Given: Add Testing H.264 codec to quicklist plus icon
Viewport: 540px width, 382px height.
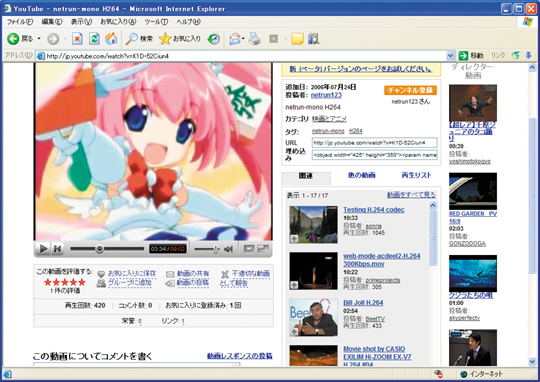Looking at the screenshot, I should 294,238.
